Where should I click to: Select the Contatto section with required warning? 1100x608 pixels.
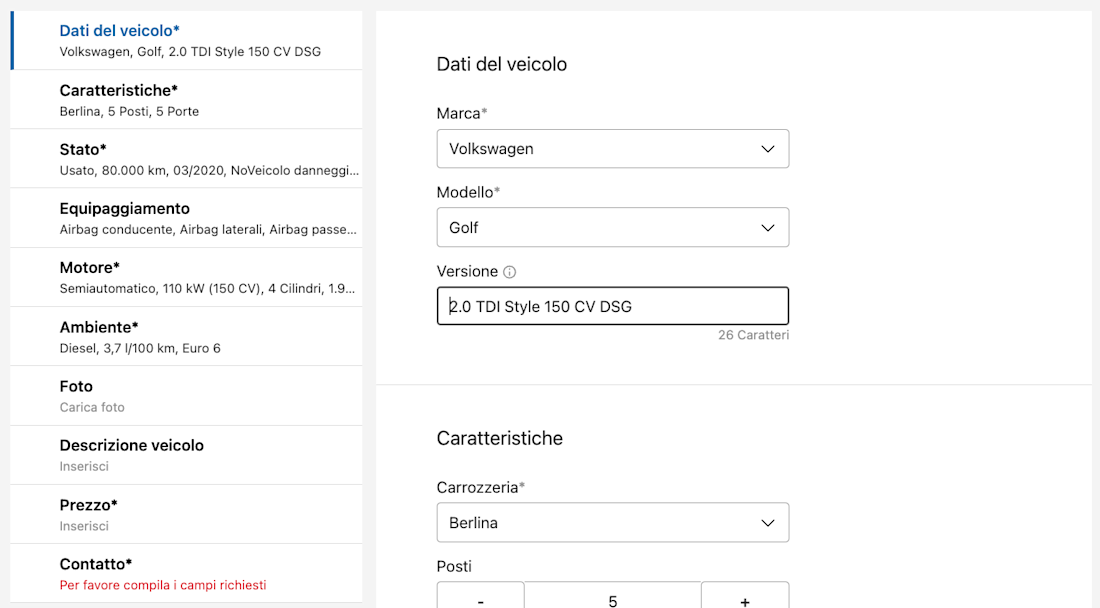click(x=187, y=573)
